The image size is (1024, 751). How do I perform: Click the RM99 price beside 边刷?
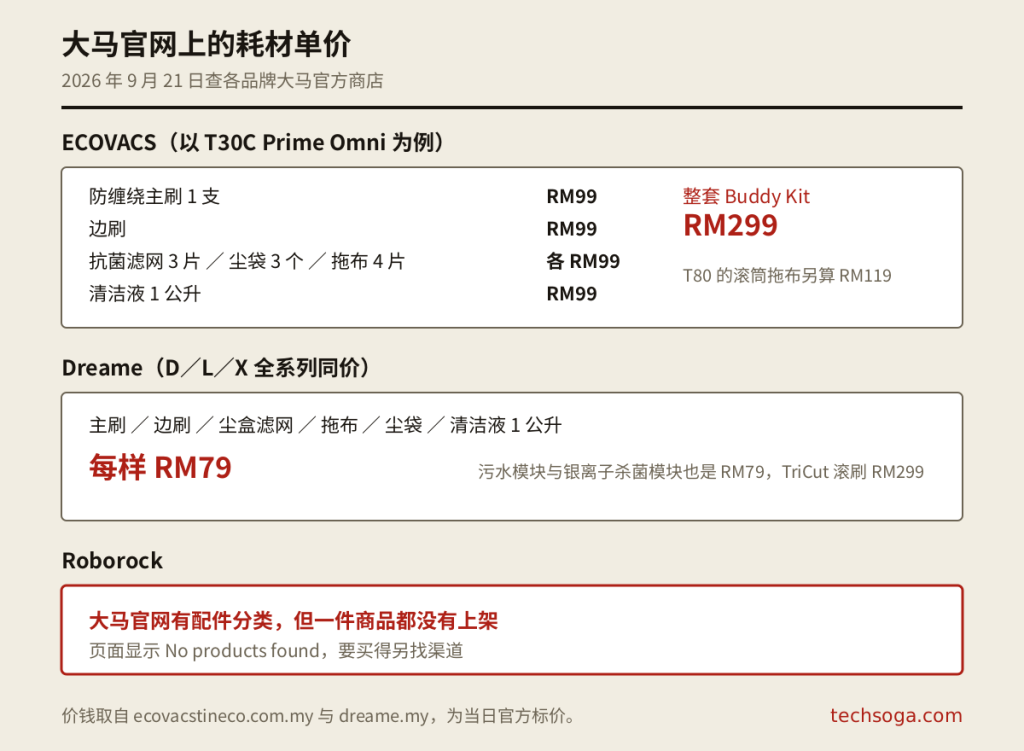[571, 229]
